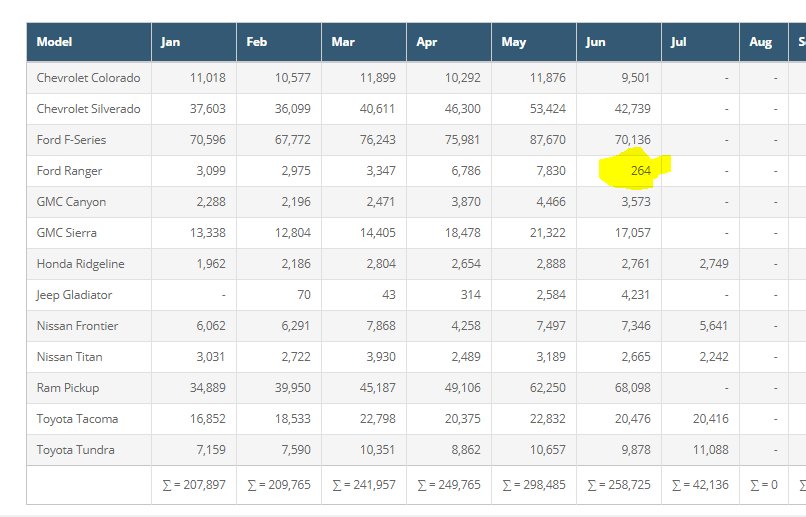
Task: Sort by the May column header
Action: (534, 42)
